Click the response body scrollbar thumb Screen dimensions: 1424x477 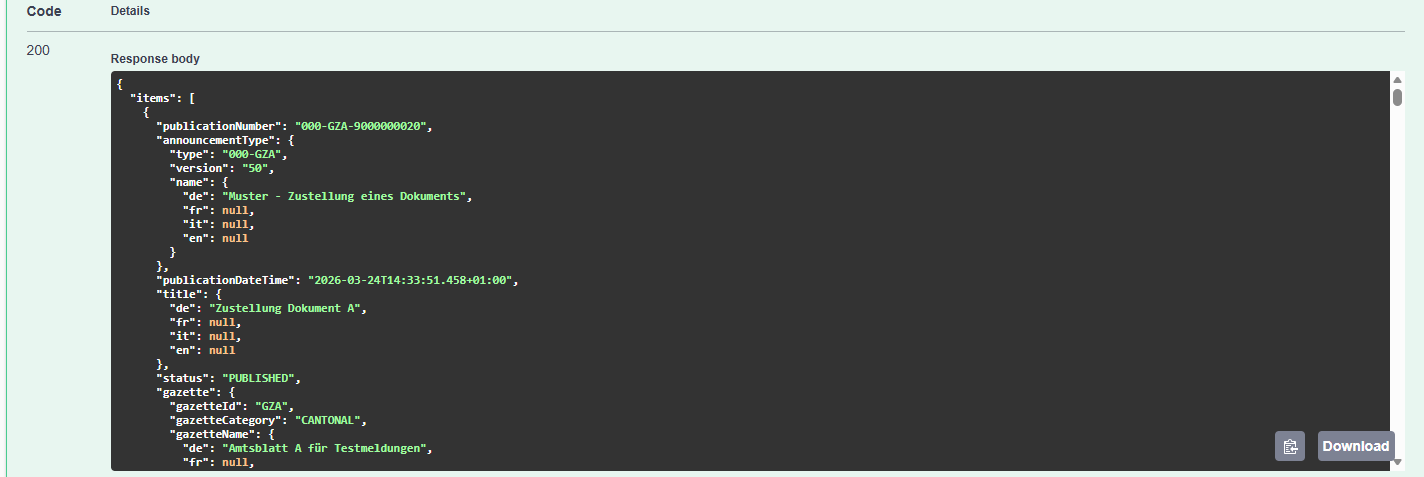tap(1398, 97)
